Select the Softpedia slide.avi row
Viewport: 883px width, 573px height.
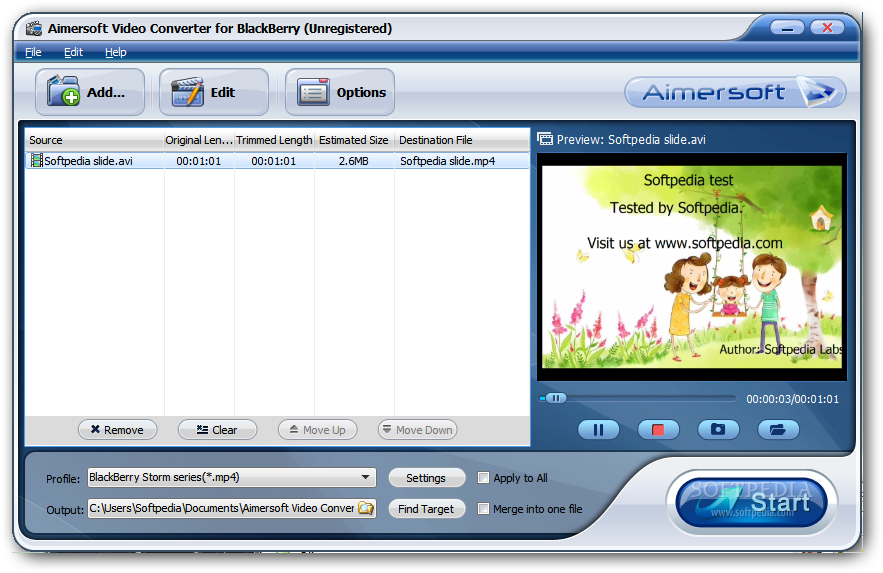pyautogui.click(x=277, y=161)
